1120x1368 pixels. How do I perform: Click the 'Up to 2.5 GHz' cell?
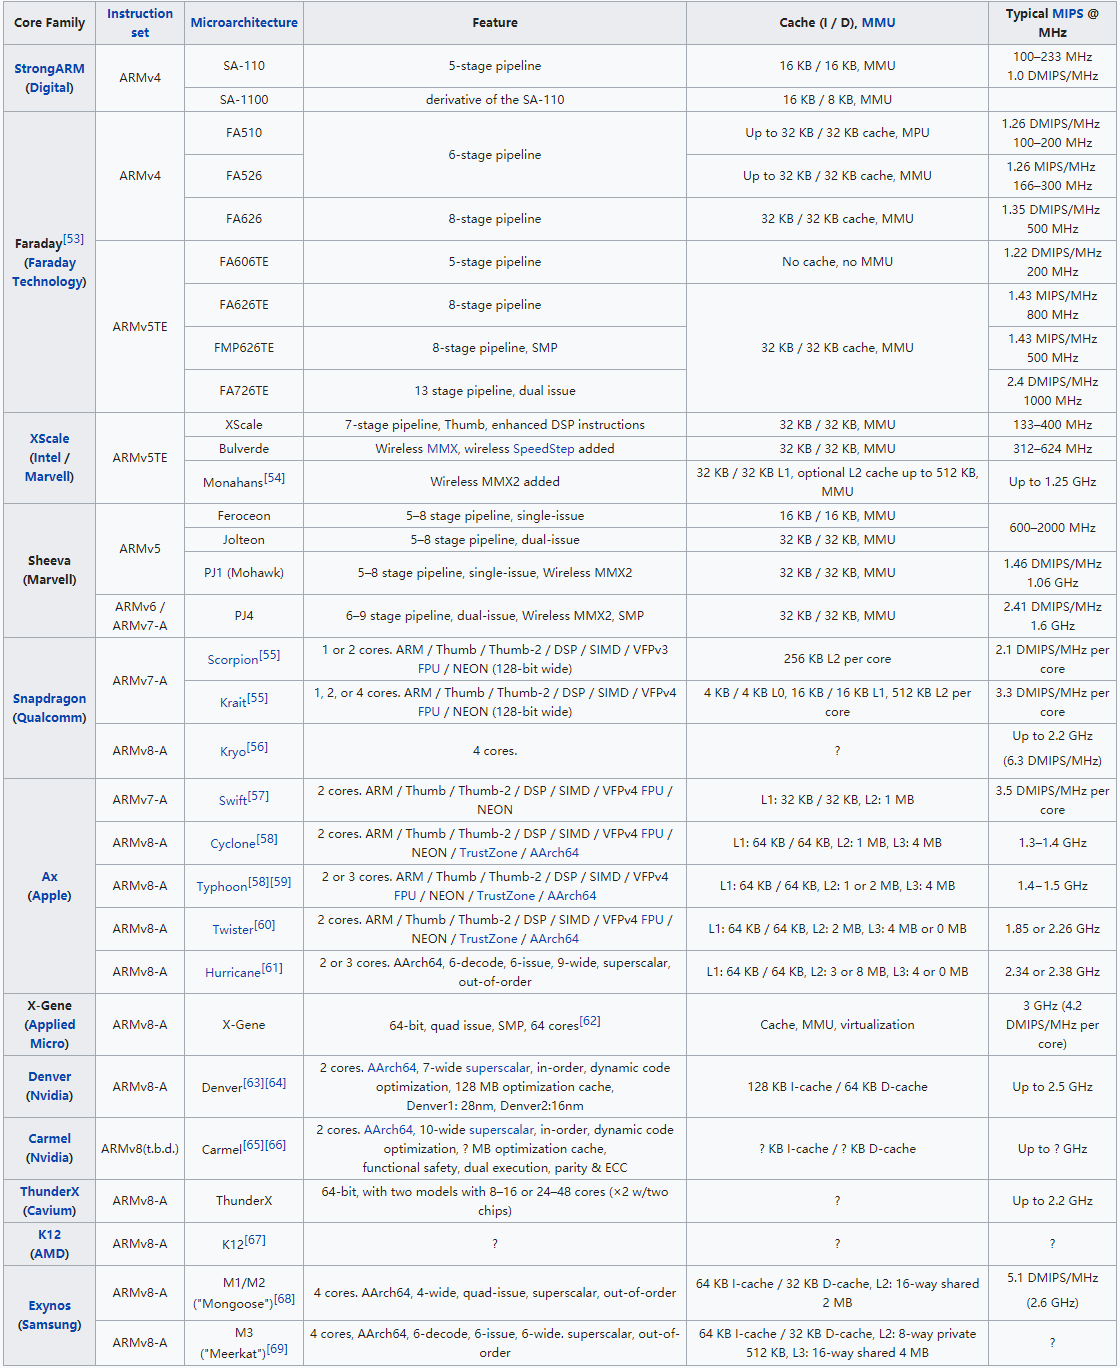(x=1052, y=1087)
